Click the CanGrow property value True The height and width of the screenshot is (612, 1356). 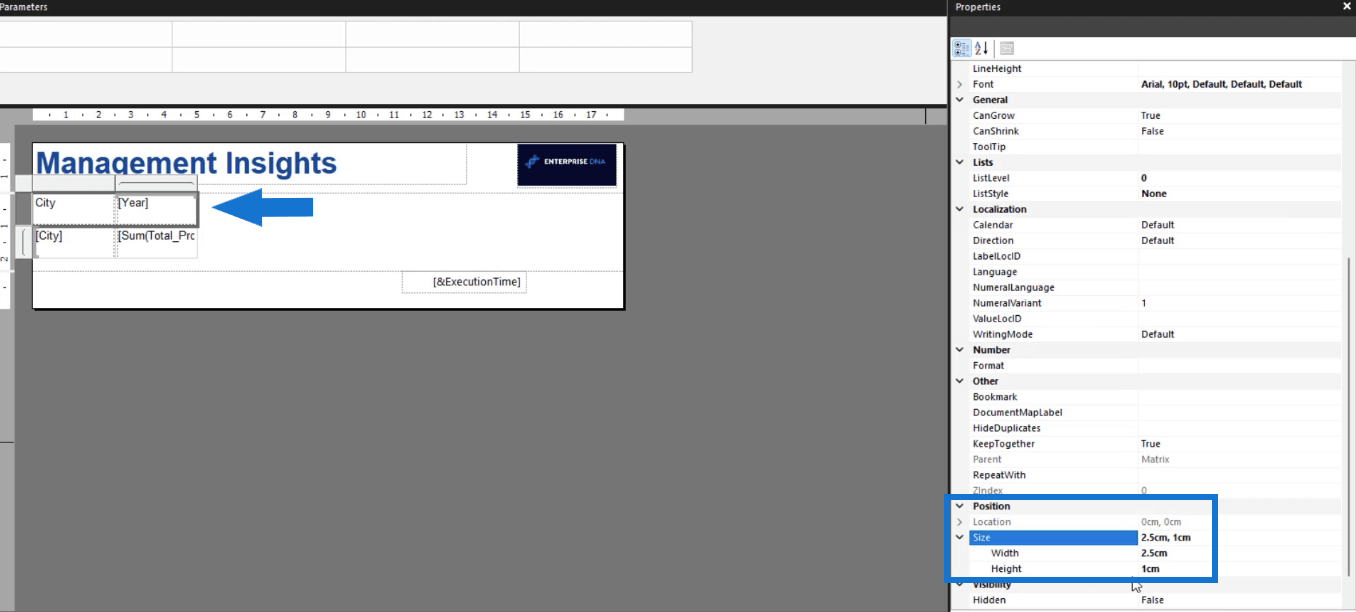point(1240,116)
